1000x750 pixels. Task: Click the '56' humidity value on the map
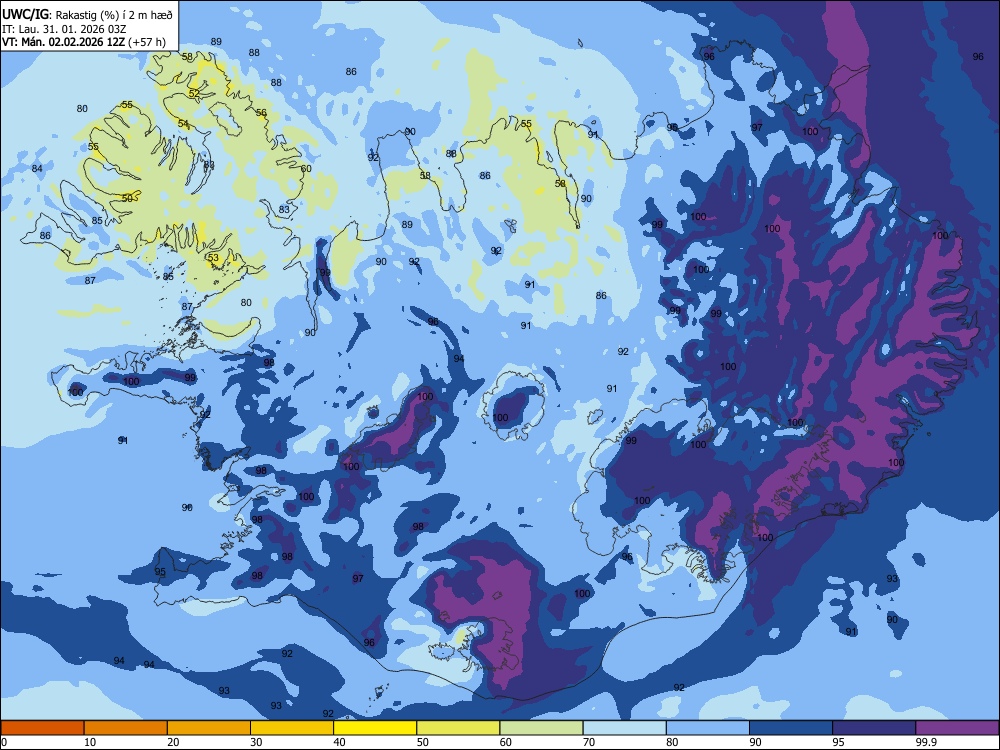(261, 113)
